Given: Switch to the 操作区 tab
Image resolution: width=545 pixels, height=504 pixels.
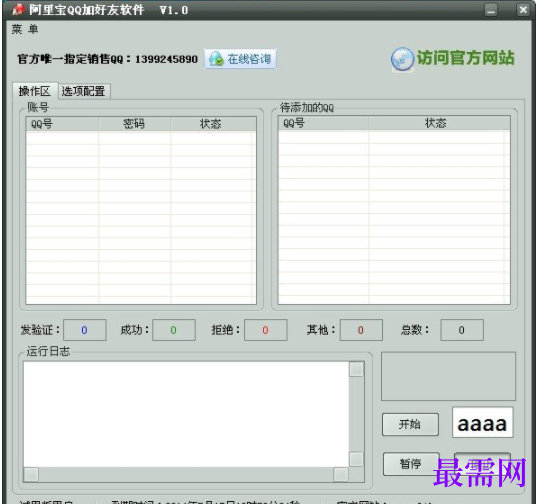Looking at the screenshot, I should (x=35, y=91).
